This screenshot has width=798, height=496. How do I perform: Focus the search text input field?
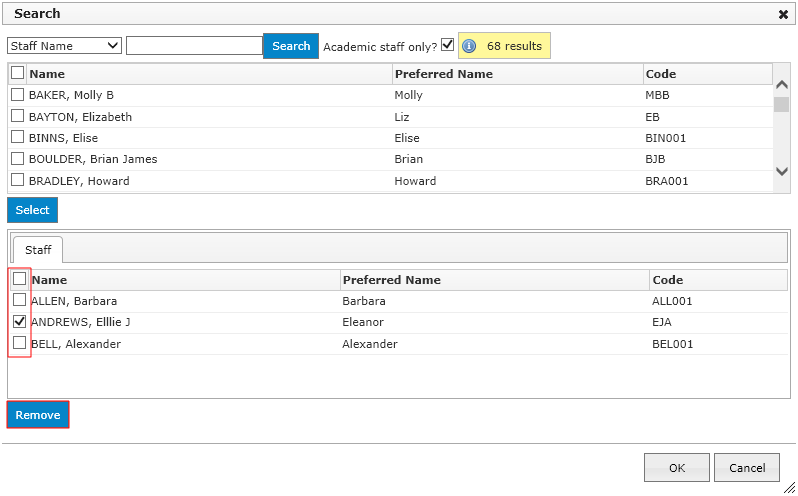pos(194,46)
